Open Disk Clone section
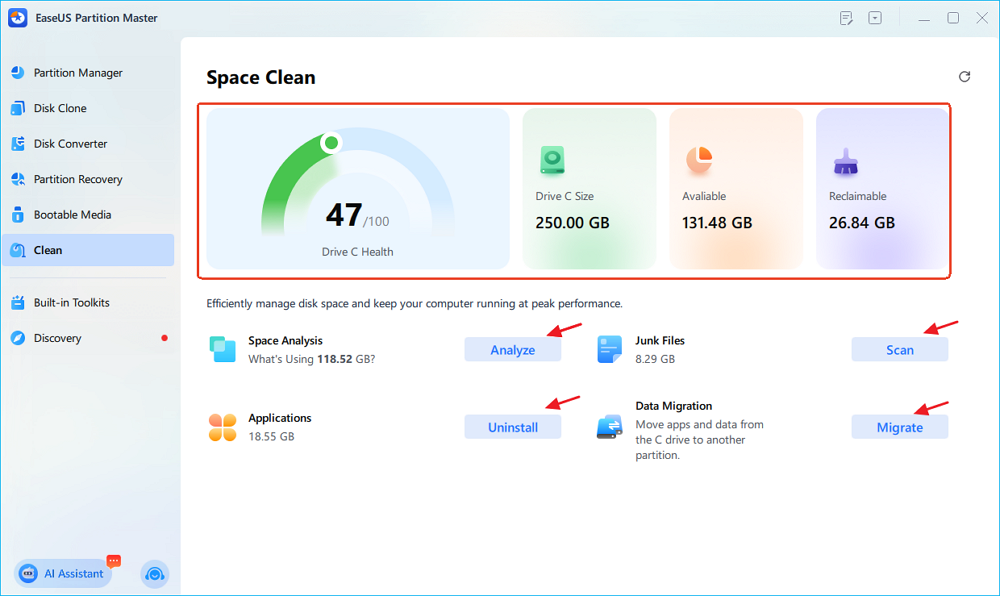The width and height of the screenshot is (1000, 596). point(87,108)
